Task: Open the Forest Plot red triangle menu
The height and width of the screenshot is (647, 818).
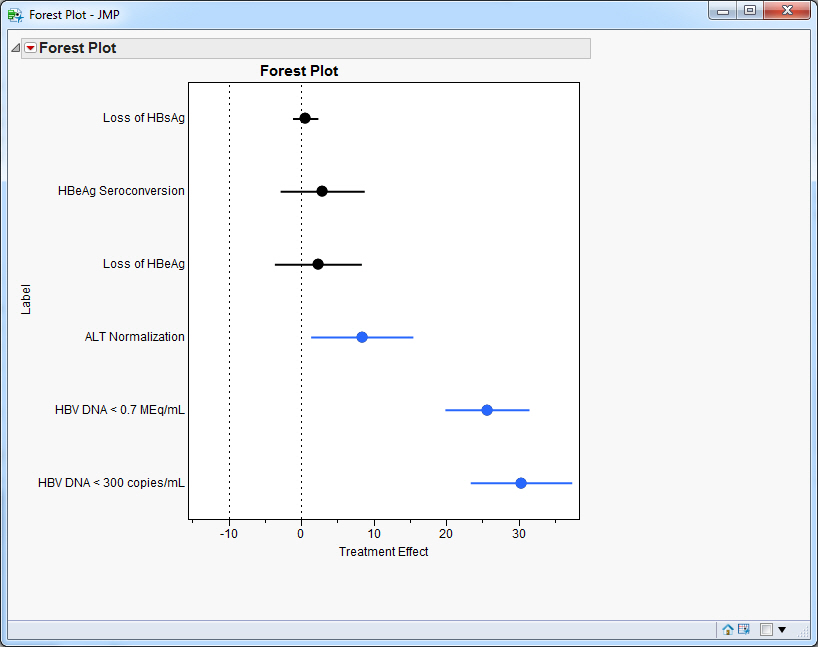Action: [31, 48]
